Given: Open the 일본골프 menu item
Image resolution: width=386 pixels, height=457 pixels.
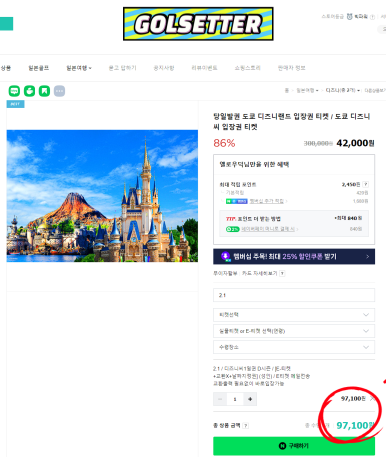Looking at the screenshot, I should [x=39, y=68].
